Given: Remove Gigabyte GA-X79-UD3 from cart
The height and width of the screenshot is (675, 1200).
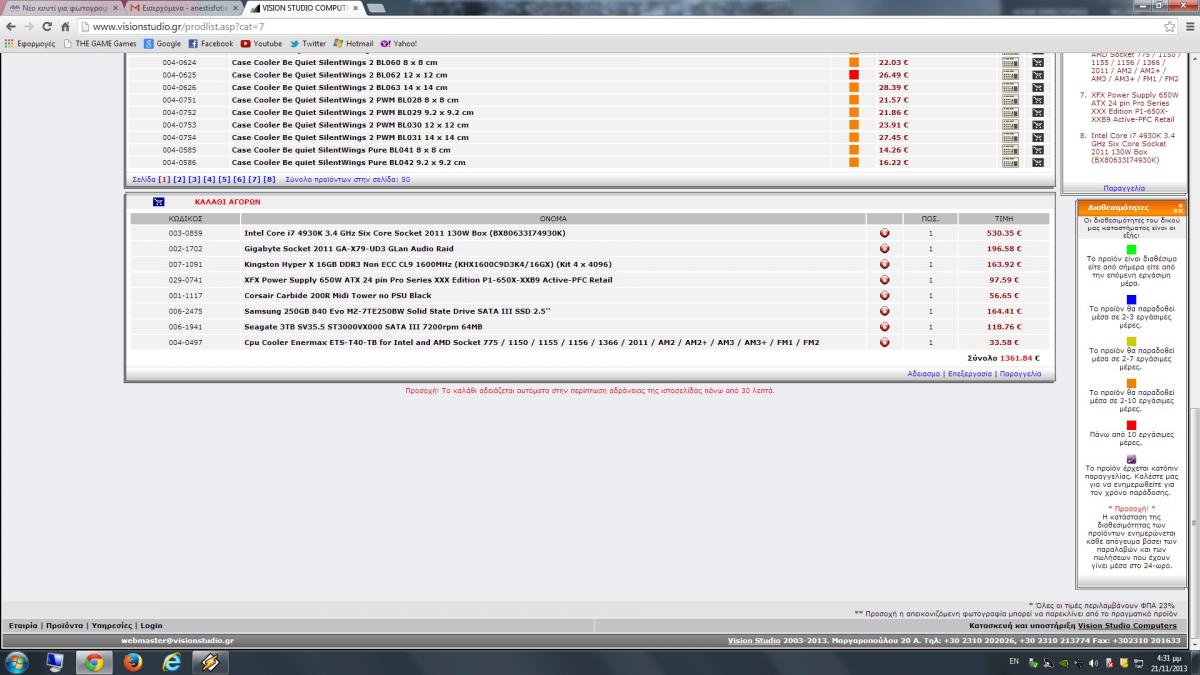Looking at the screenshot, I should pos(884,249).
